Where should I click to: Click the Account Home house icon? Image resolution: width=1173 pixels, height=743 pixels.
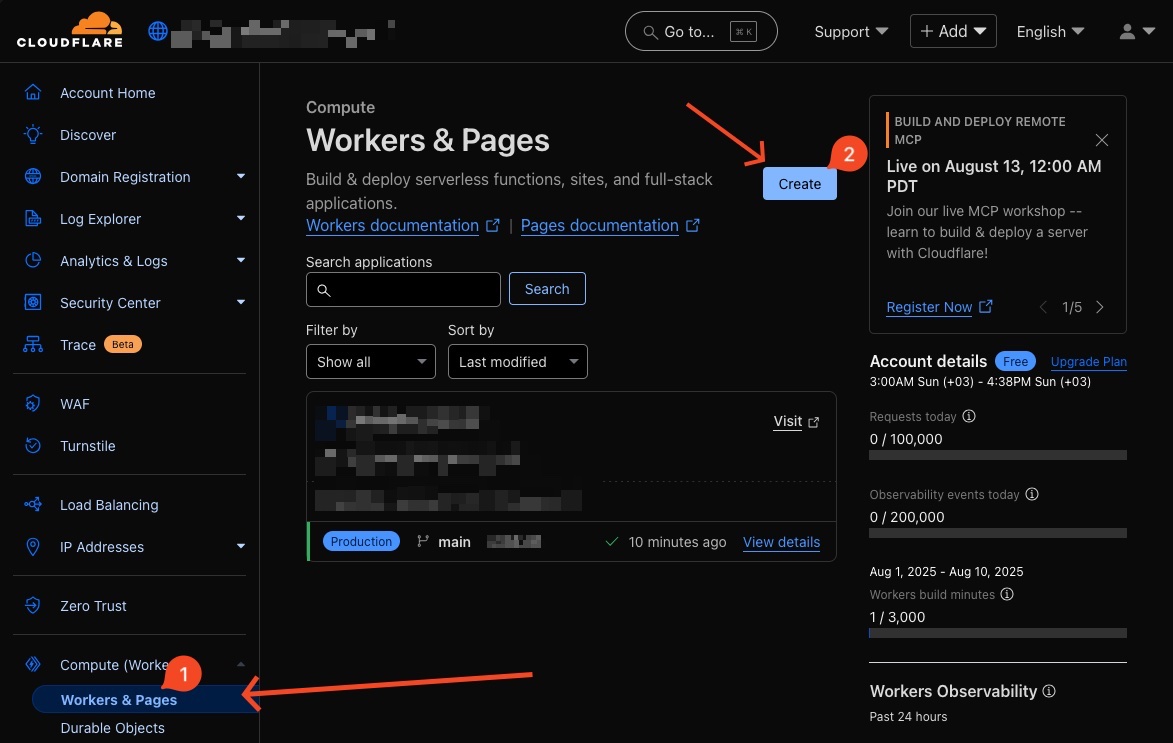pos(33,93)
